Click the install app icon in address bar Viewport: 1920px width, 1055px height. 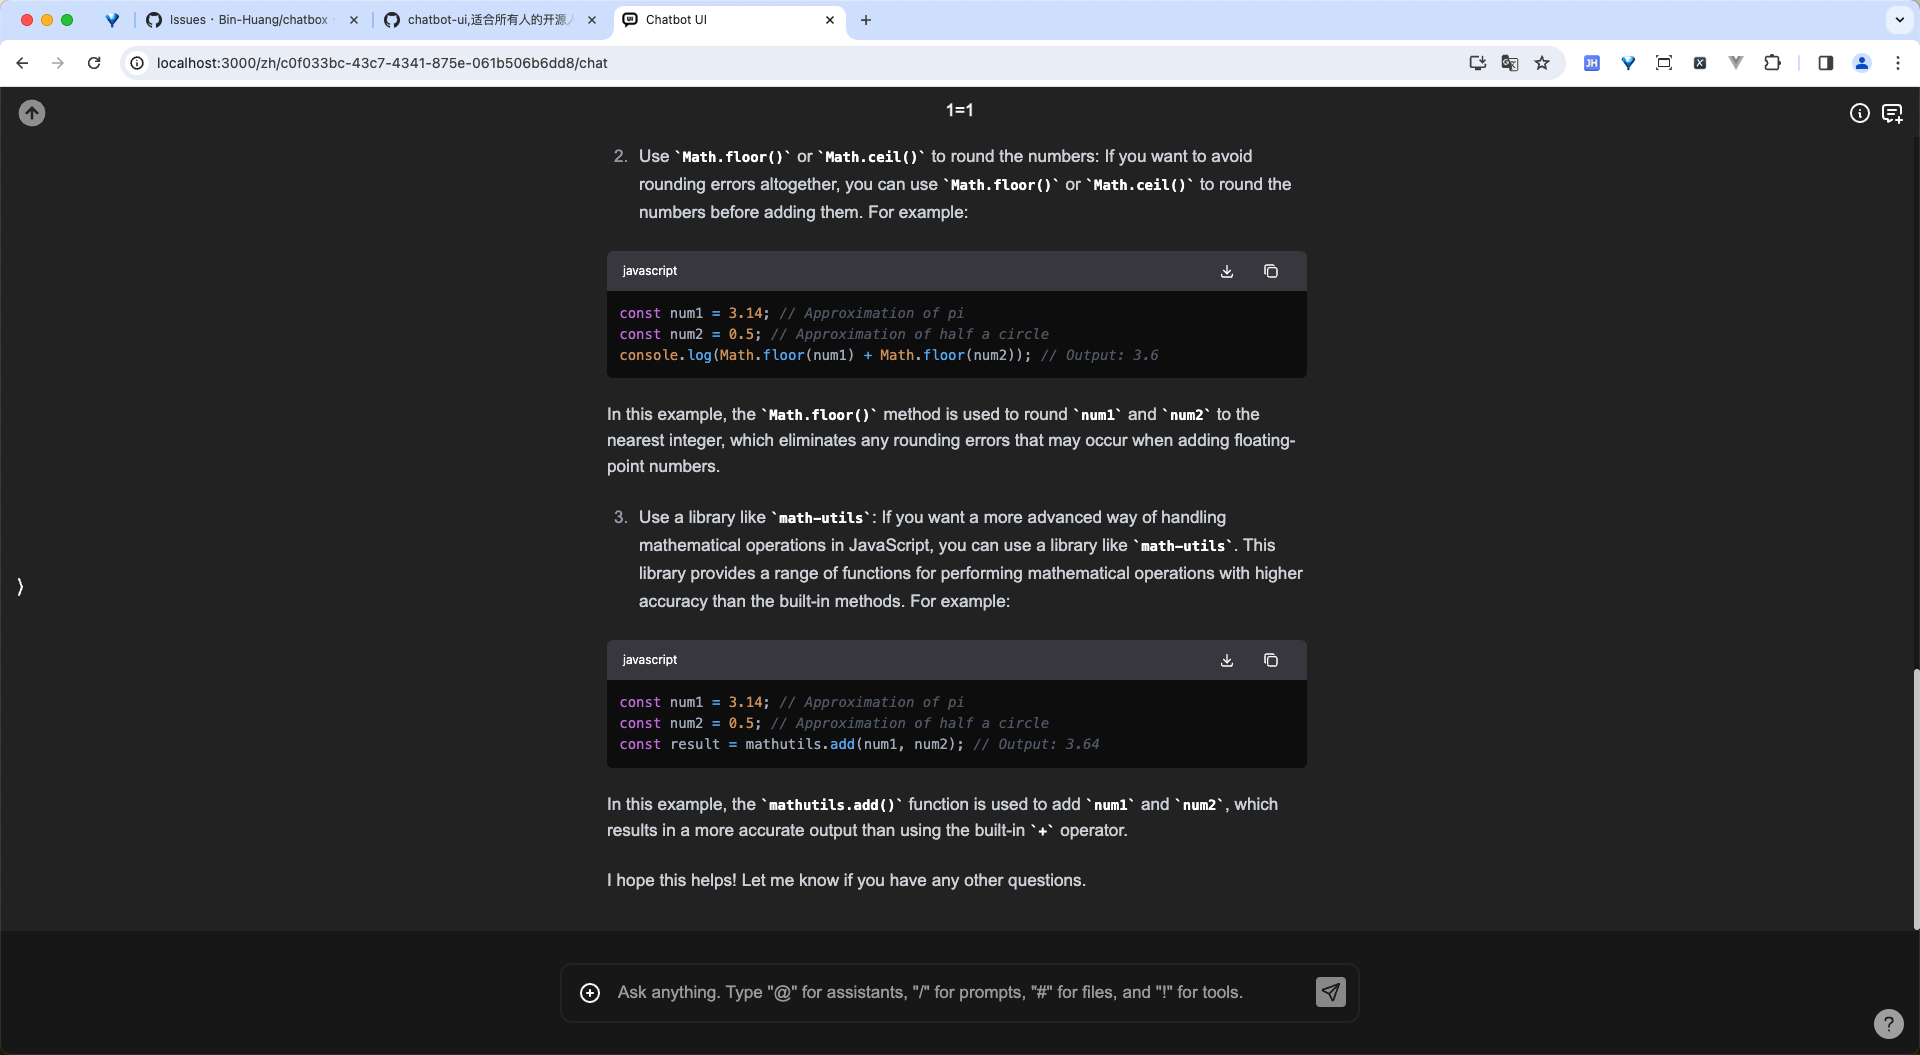tap(1477, 63)
